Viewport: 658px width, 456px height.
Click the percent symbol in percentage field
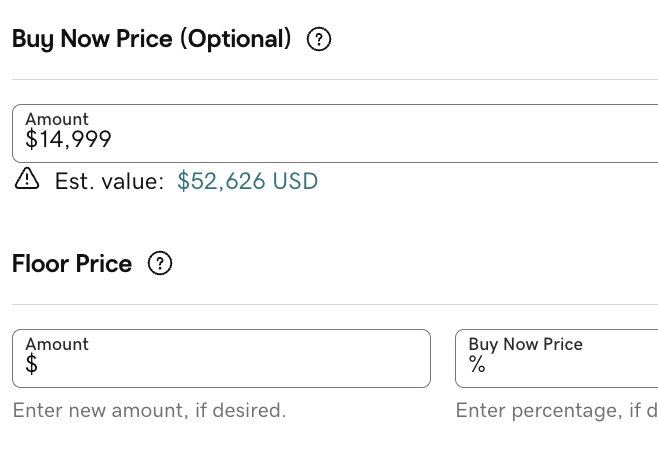(477, 364)
